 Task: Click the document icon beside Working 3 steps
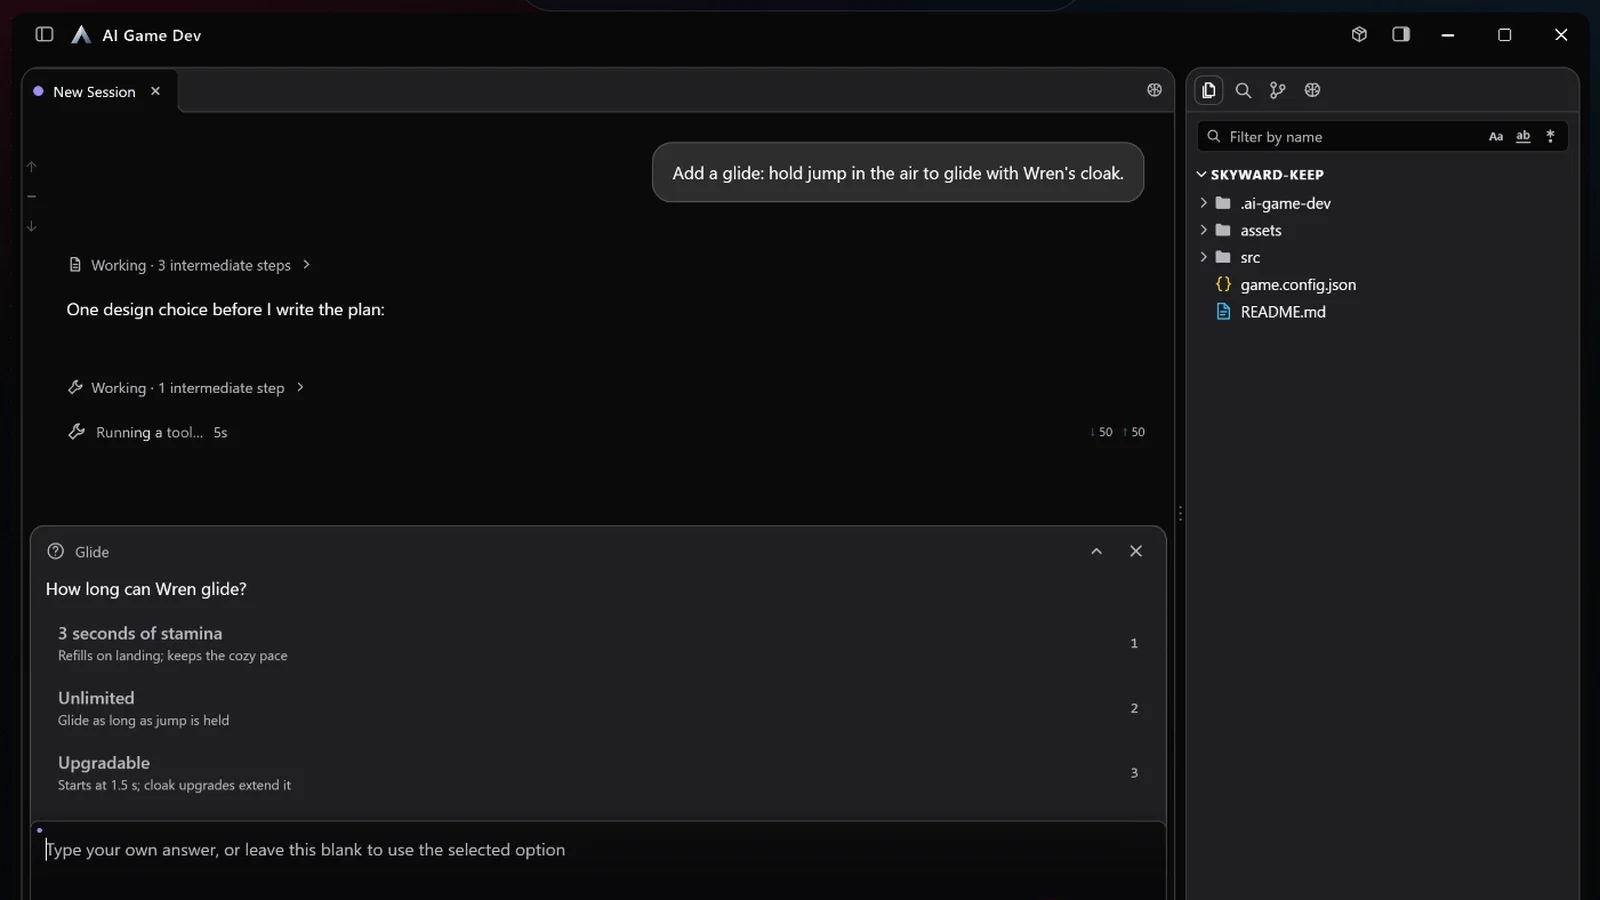tap(75, 265)
